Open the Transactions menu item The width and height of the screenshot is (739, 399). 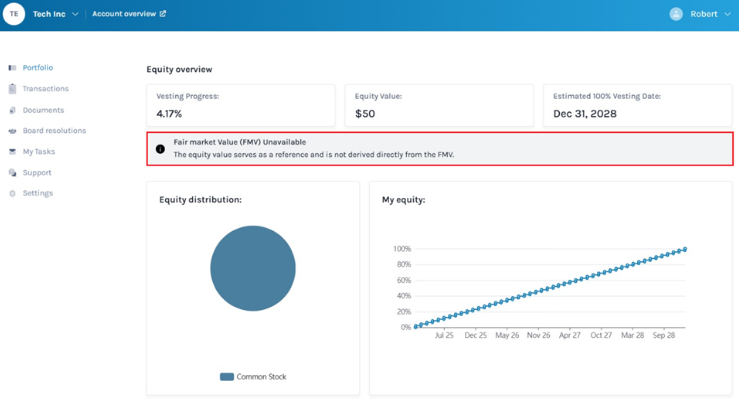click(46, 89)
